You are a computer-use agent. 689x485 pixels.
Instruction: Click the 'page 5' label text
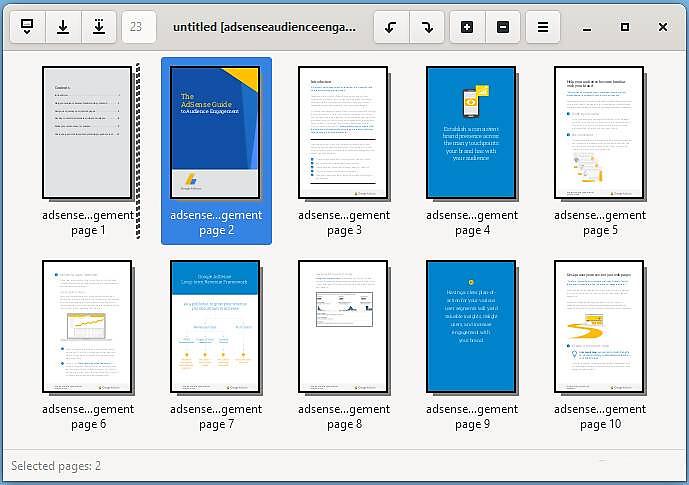pos(600,231)
